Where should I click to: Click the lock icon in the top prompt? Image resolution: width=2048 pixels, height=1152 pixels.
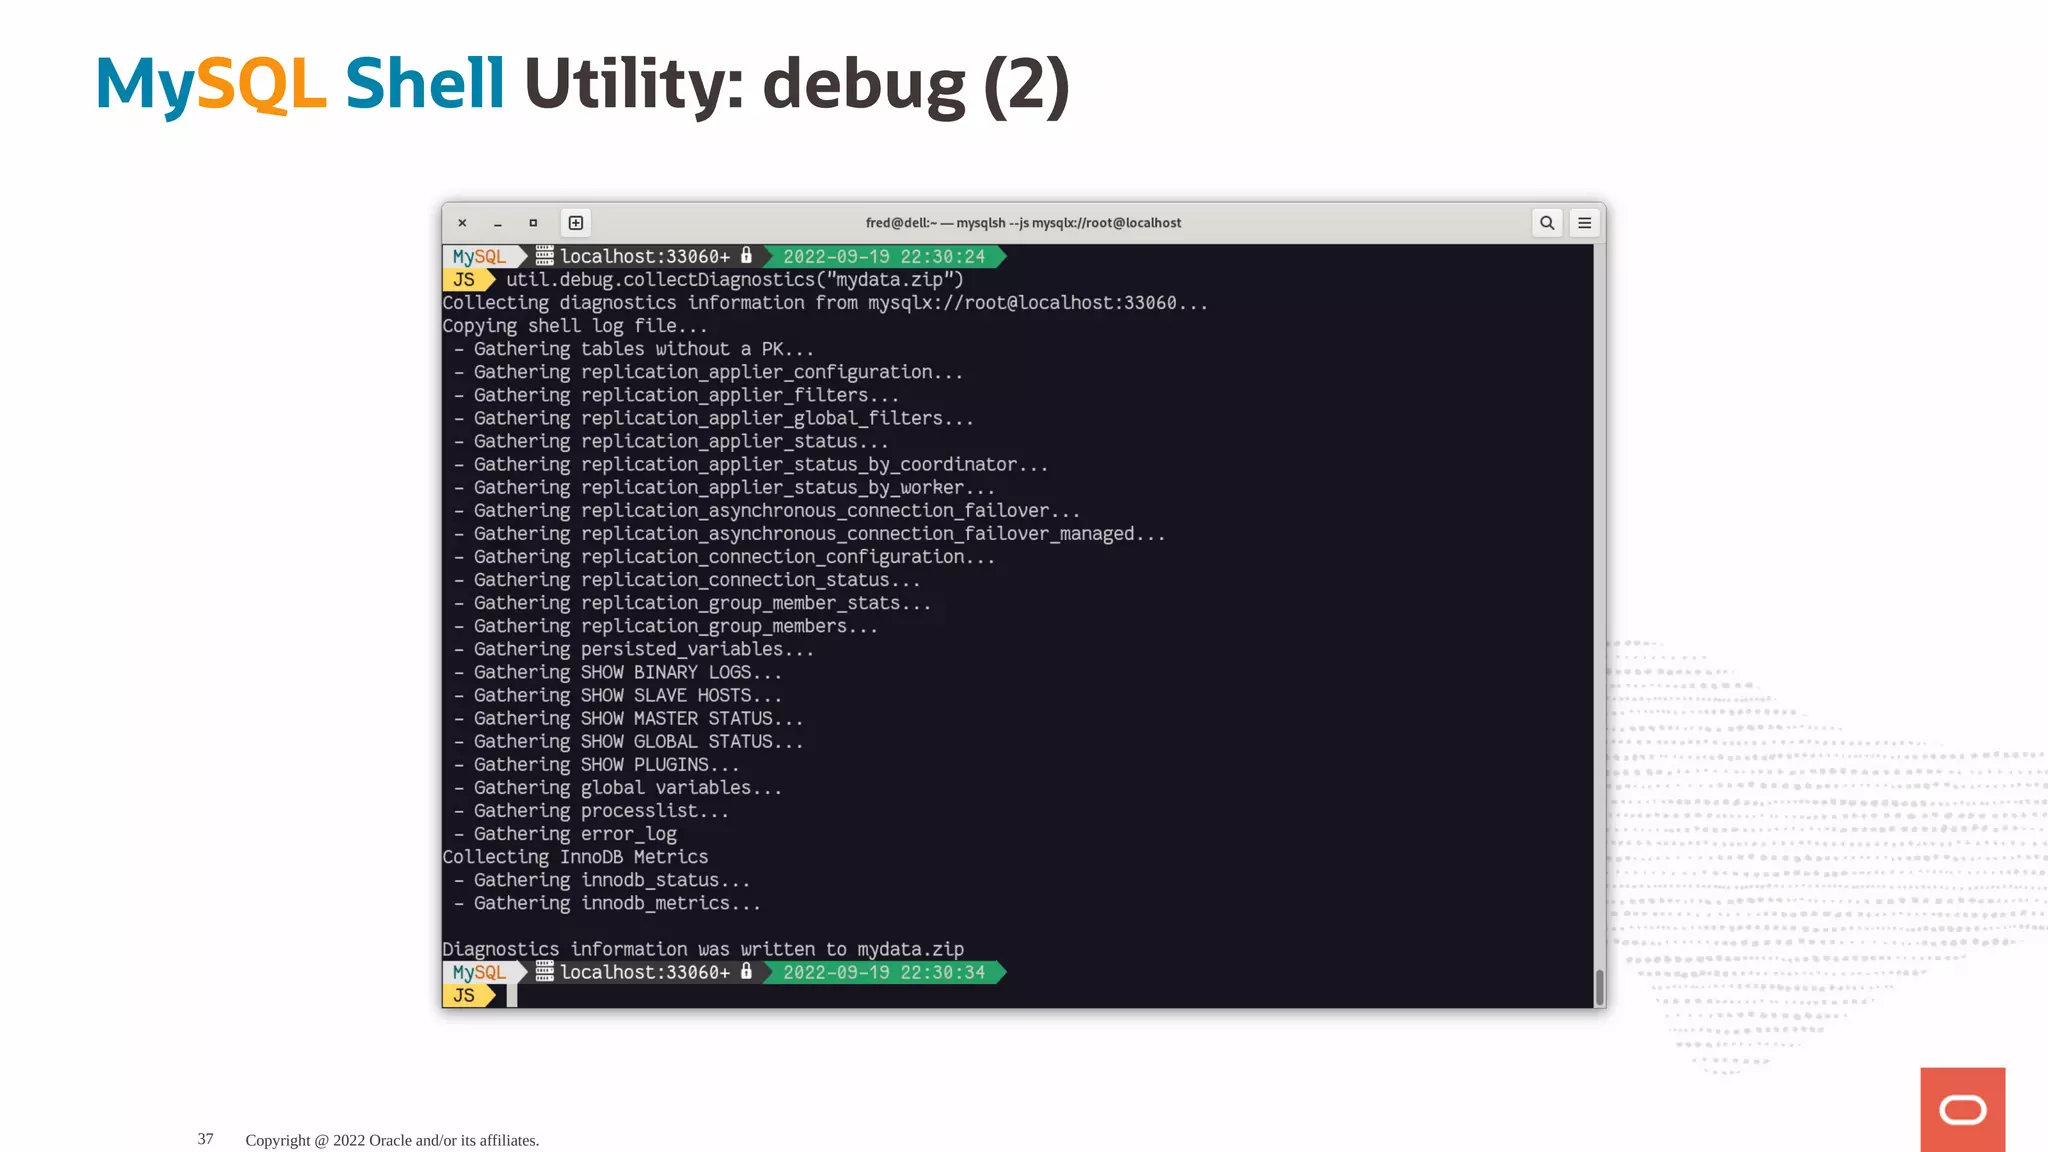[x=746, y=256]
